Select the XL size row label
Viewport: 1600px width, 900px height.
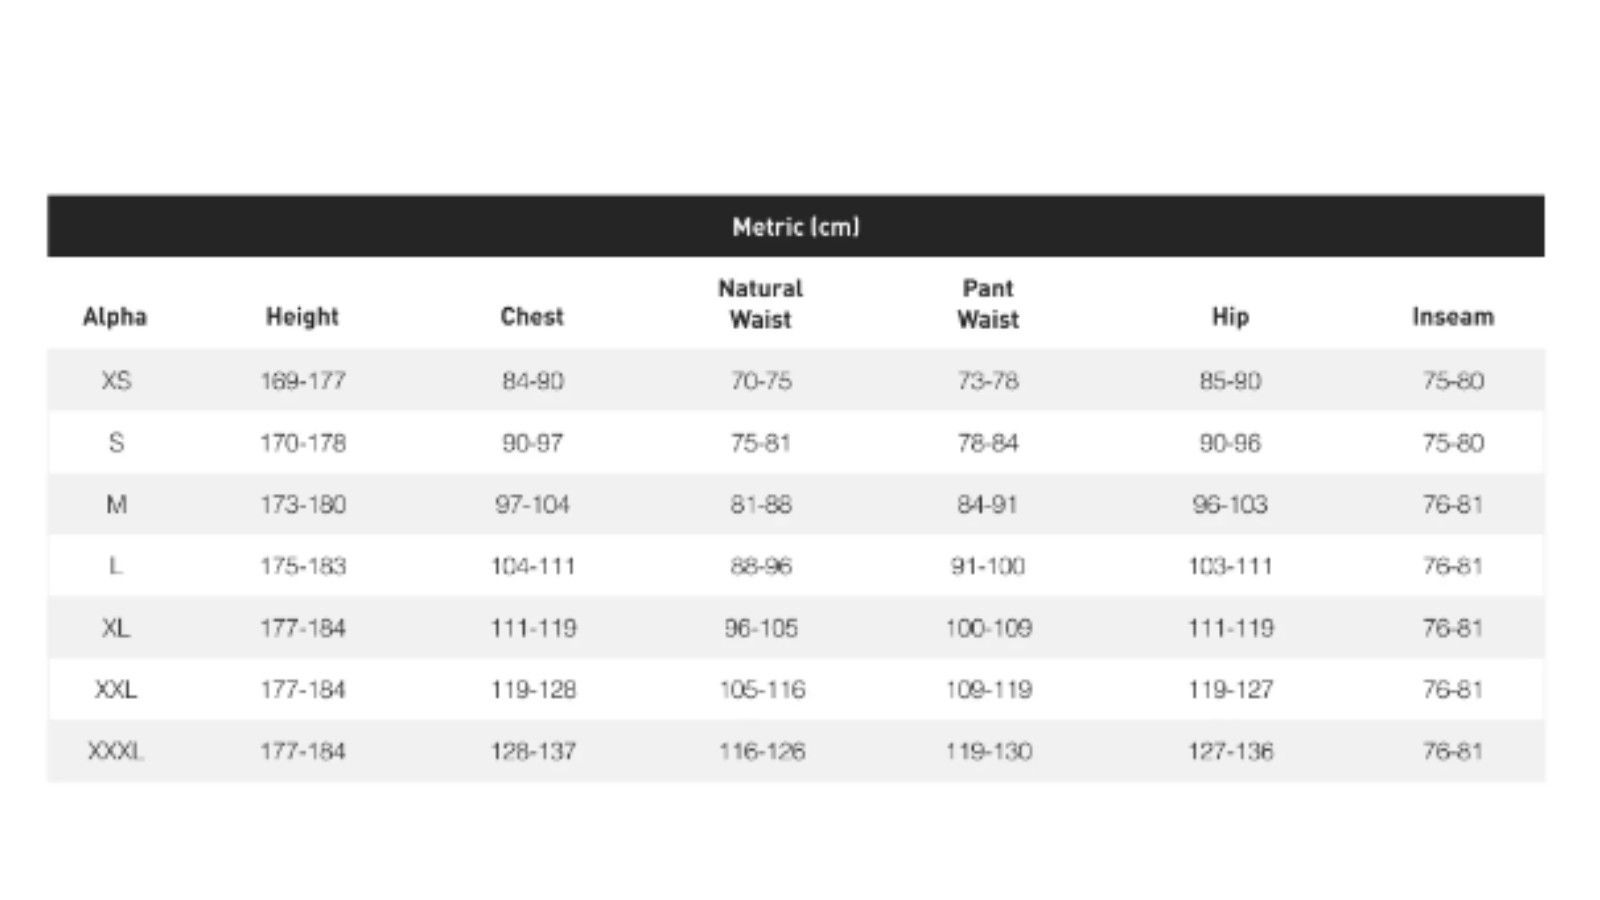click(x=116, y=629)
